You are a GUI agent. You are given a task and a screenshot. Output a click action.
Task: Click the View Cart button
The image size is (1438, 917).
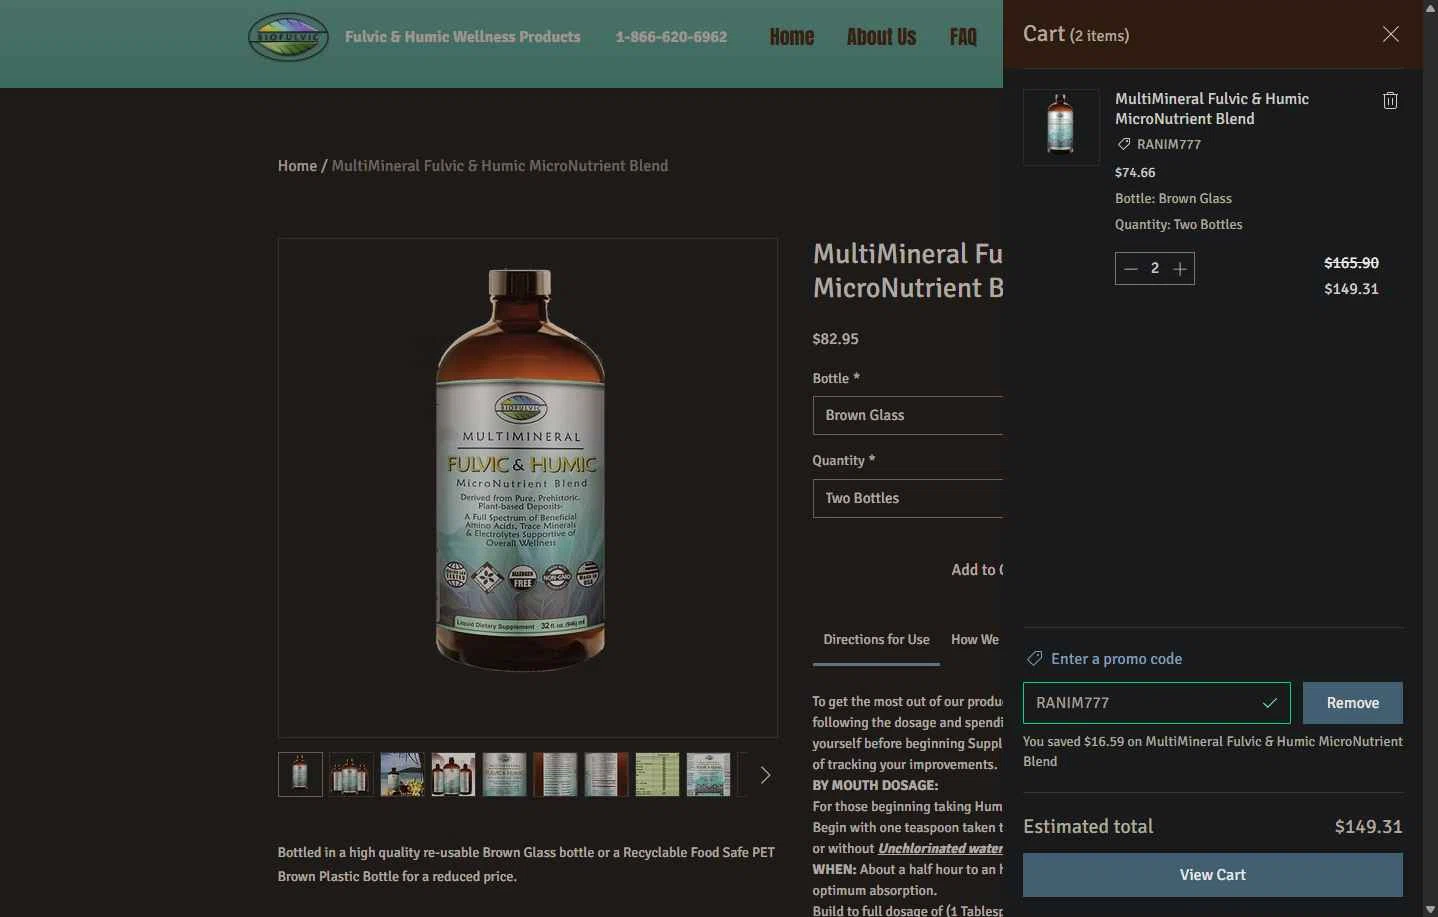tap(1212, 875)
